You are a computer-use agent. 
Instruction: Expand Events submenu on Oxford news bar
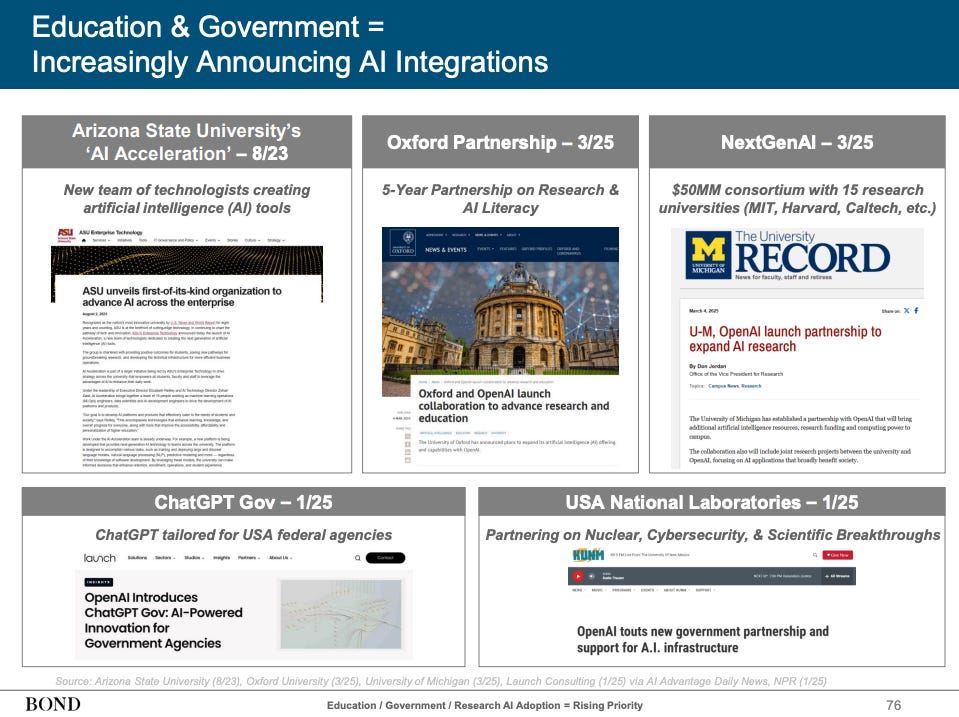click(x=486, y=249)
